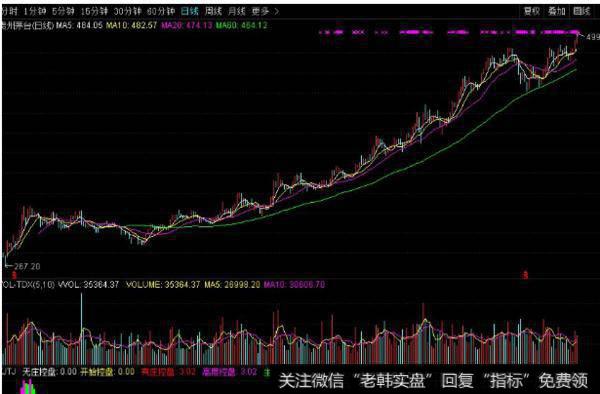Switch to the 分时 intraday tab

(10, 11)
